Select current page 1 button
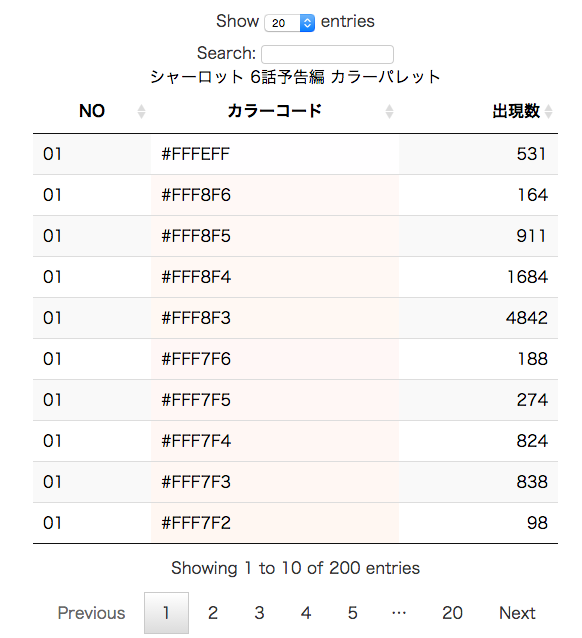 (x=166, y=613)
